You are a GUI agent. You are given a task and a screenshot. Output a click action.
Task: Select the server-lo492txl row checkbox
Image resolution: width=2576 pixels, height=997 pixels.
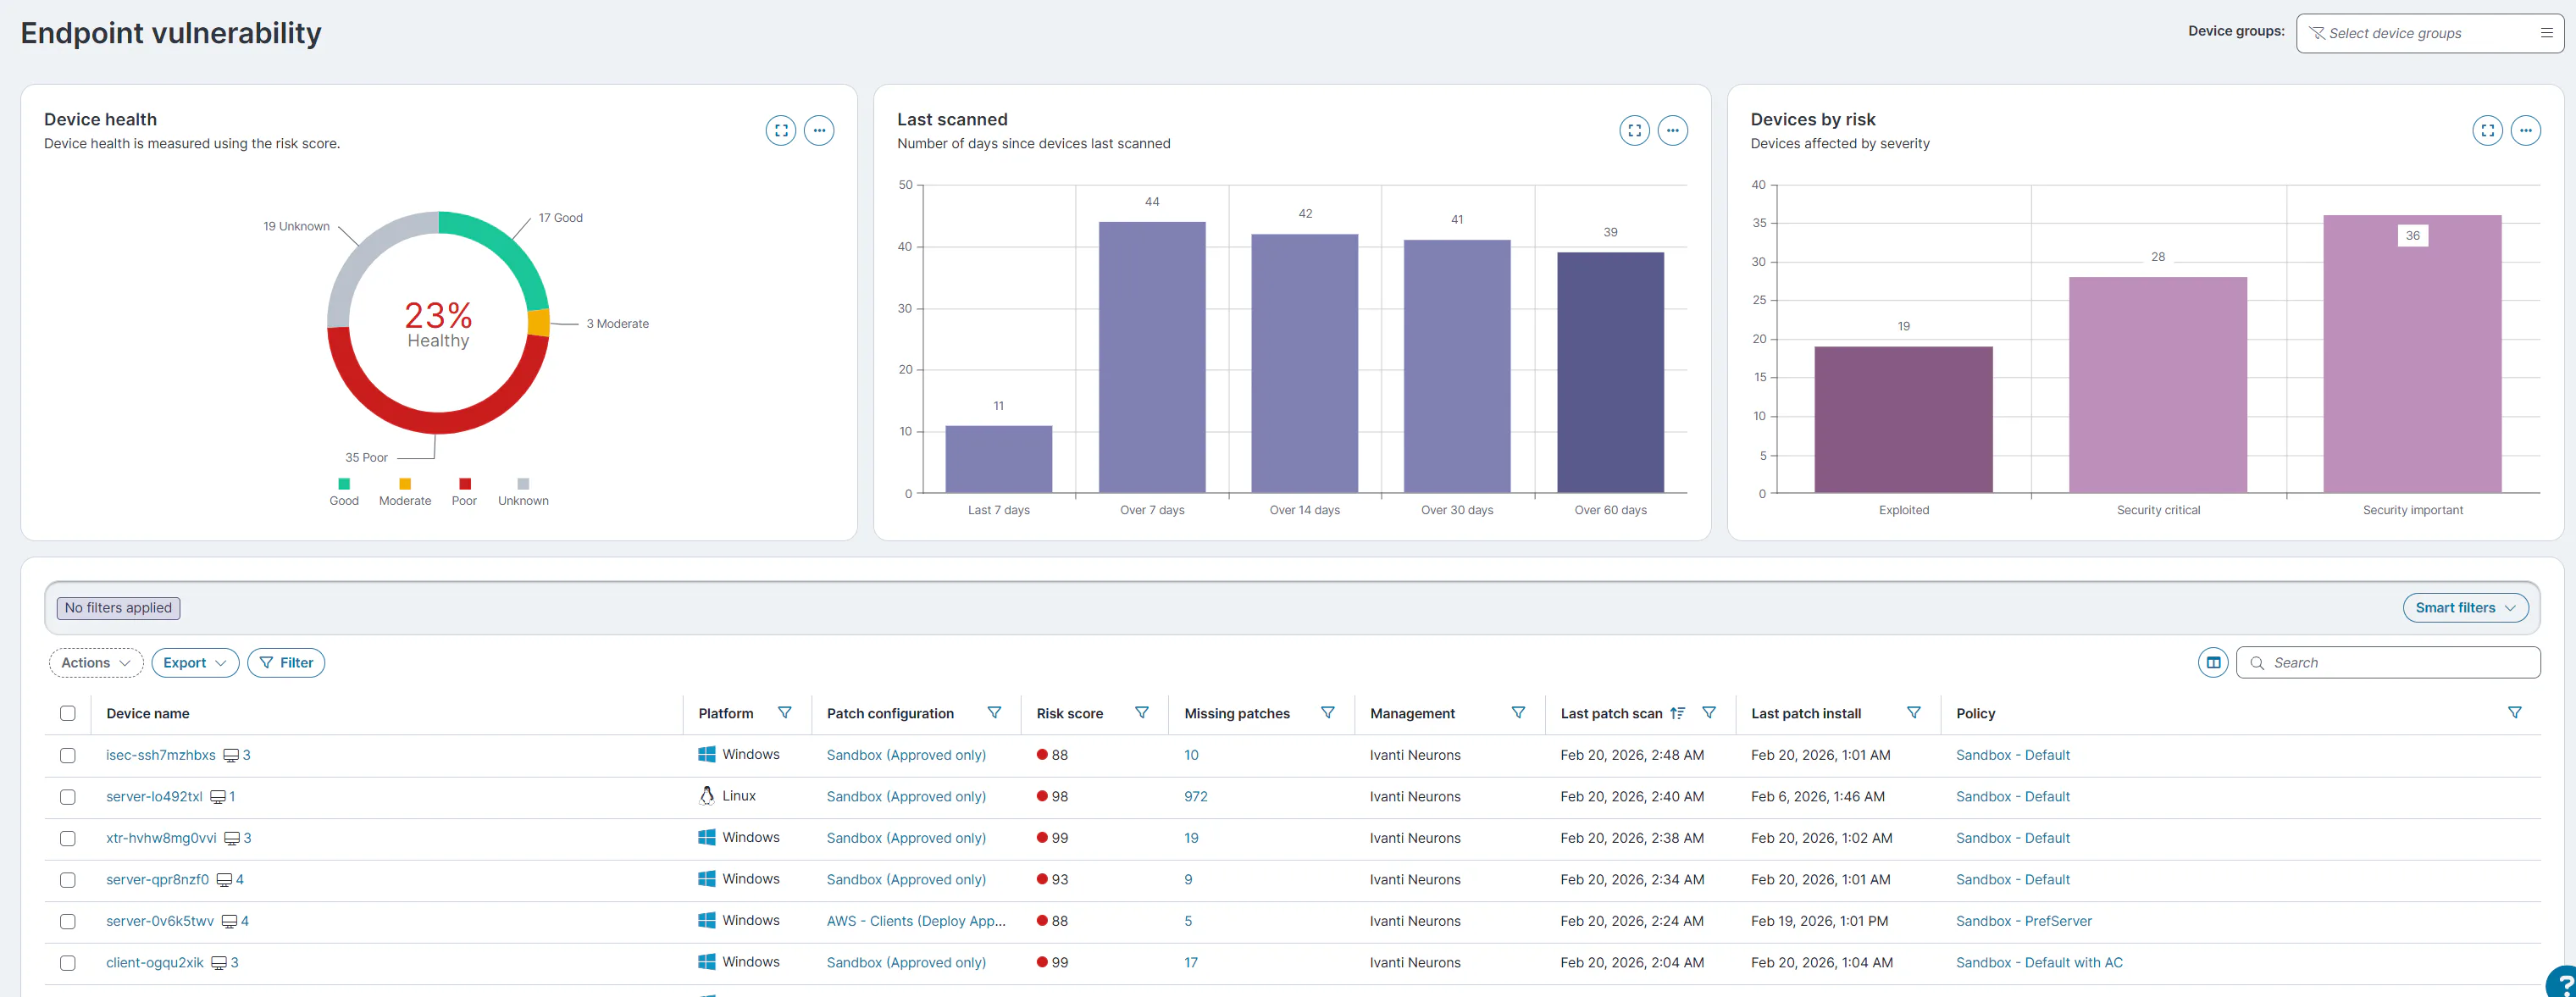click(67, 797)
